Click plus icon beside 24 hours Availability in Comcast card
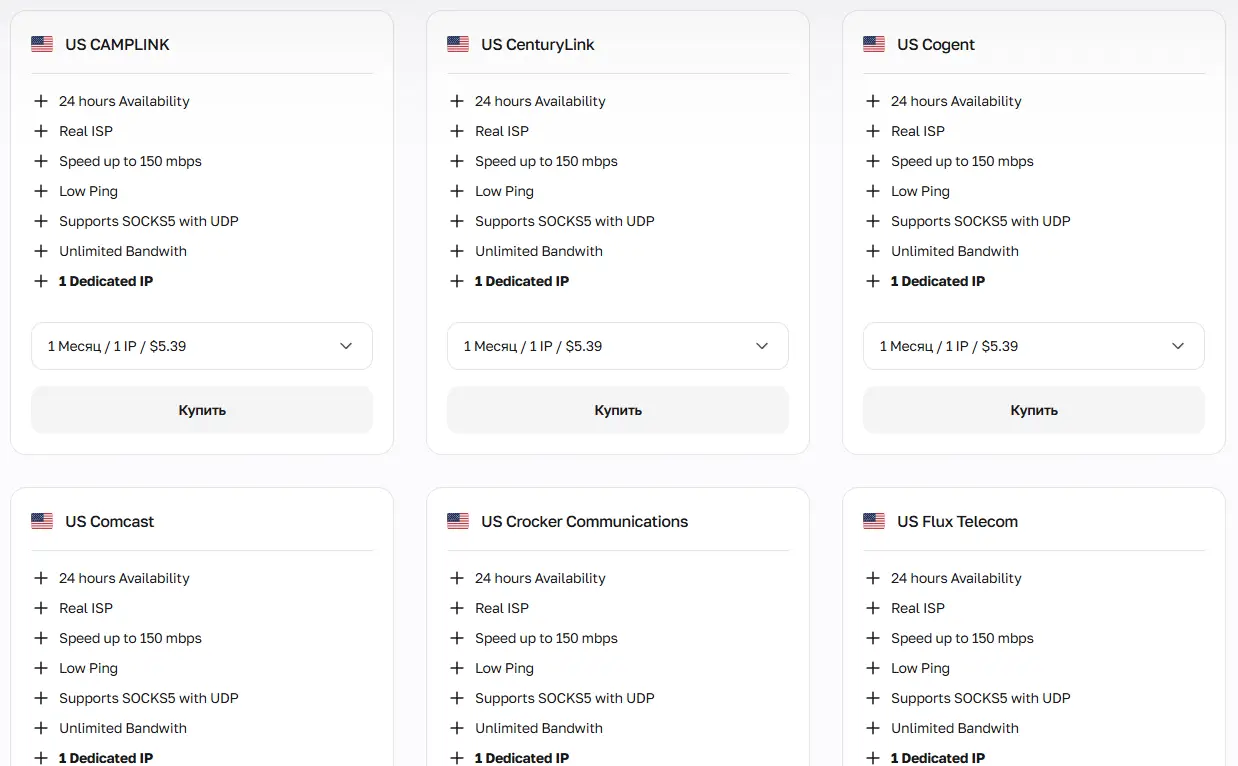Viewport: 1238px width, 766px height. tap(41, 578)
